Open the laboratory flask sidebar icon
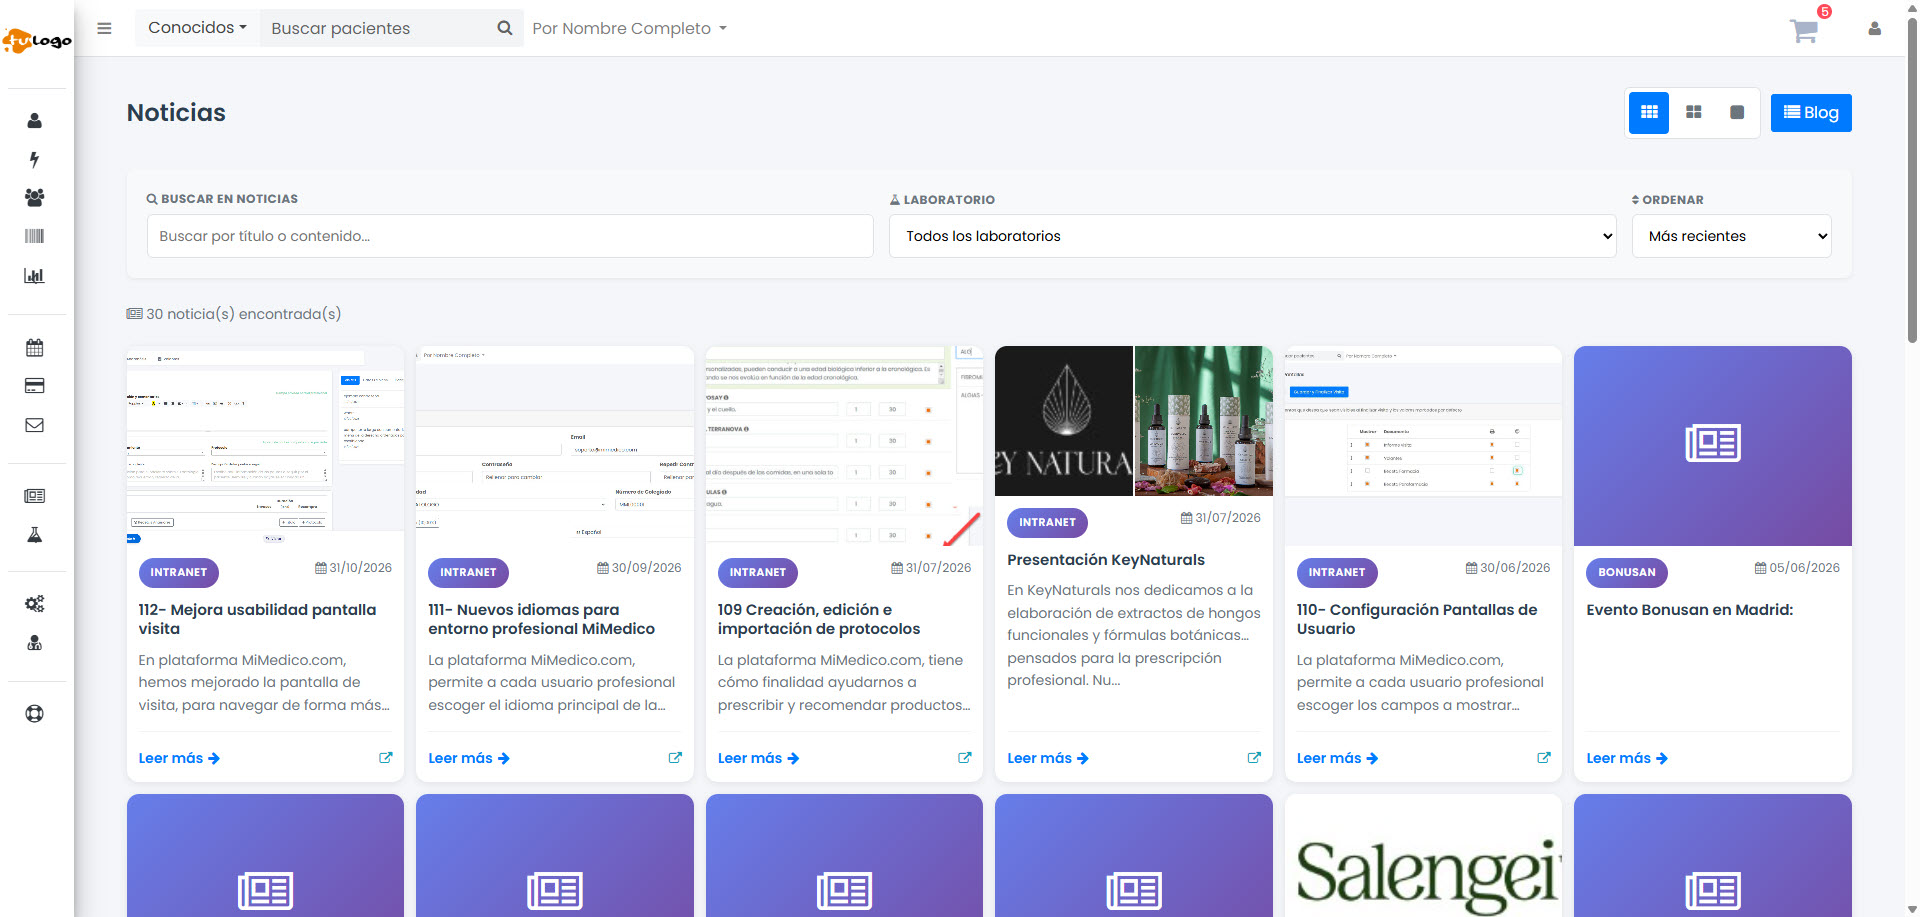The width and height of the screenshot is (1920, 917). (35, 535)
